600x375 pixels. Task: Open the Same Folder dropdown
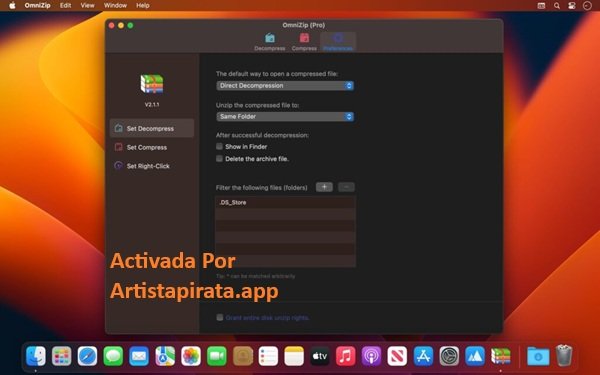click(x=285, y=116)
